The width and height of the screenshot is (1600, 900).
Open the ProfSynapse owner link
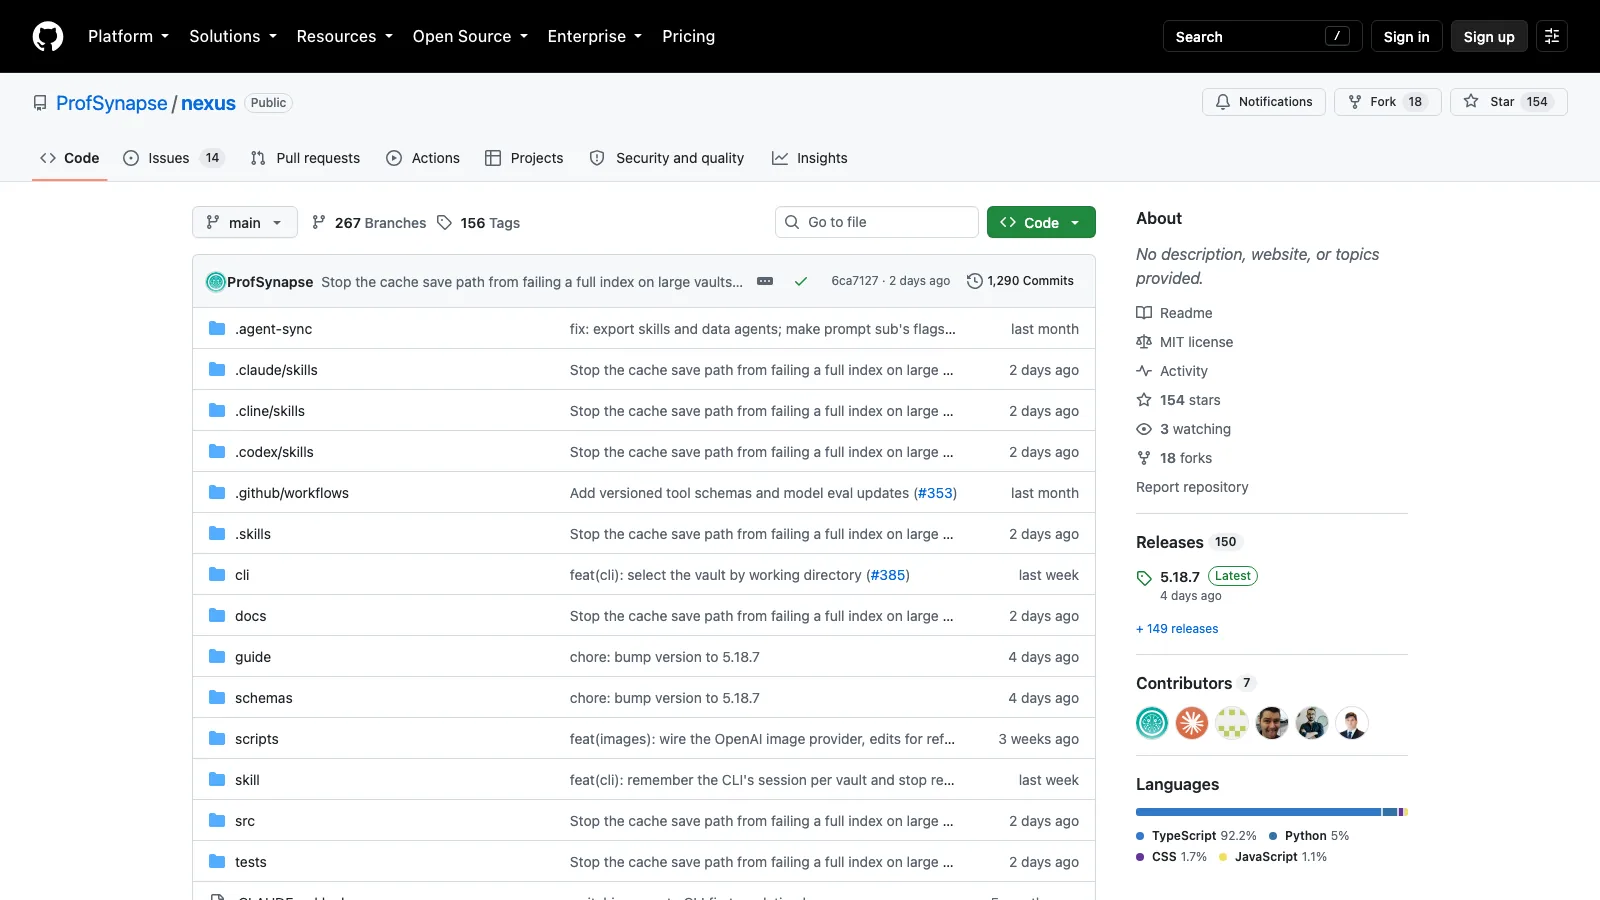112,103
